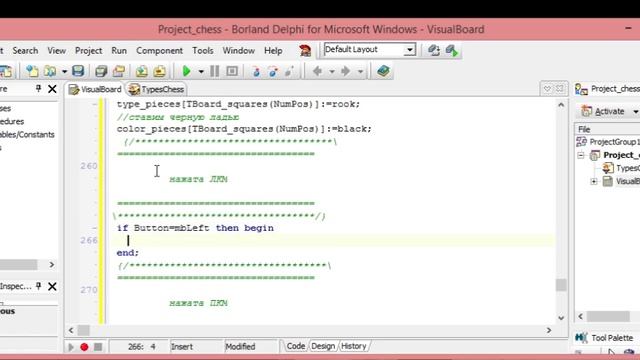Open the Search menu
Screen dimensions: 640x360
click(x=25, y=51)
